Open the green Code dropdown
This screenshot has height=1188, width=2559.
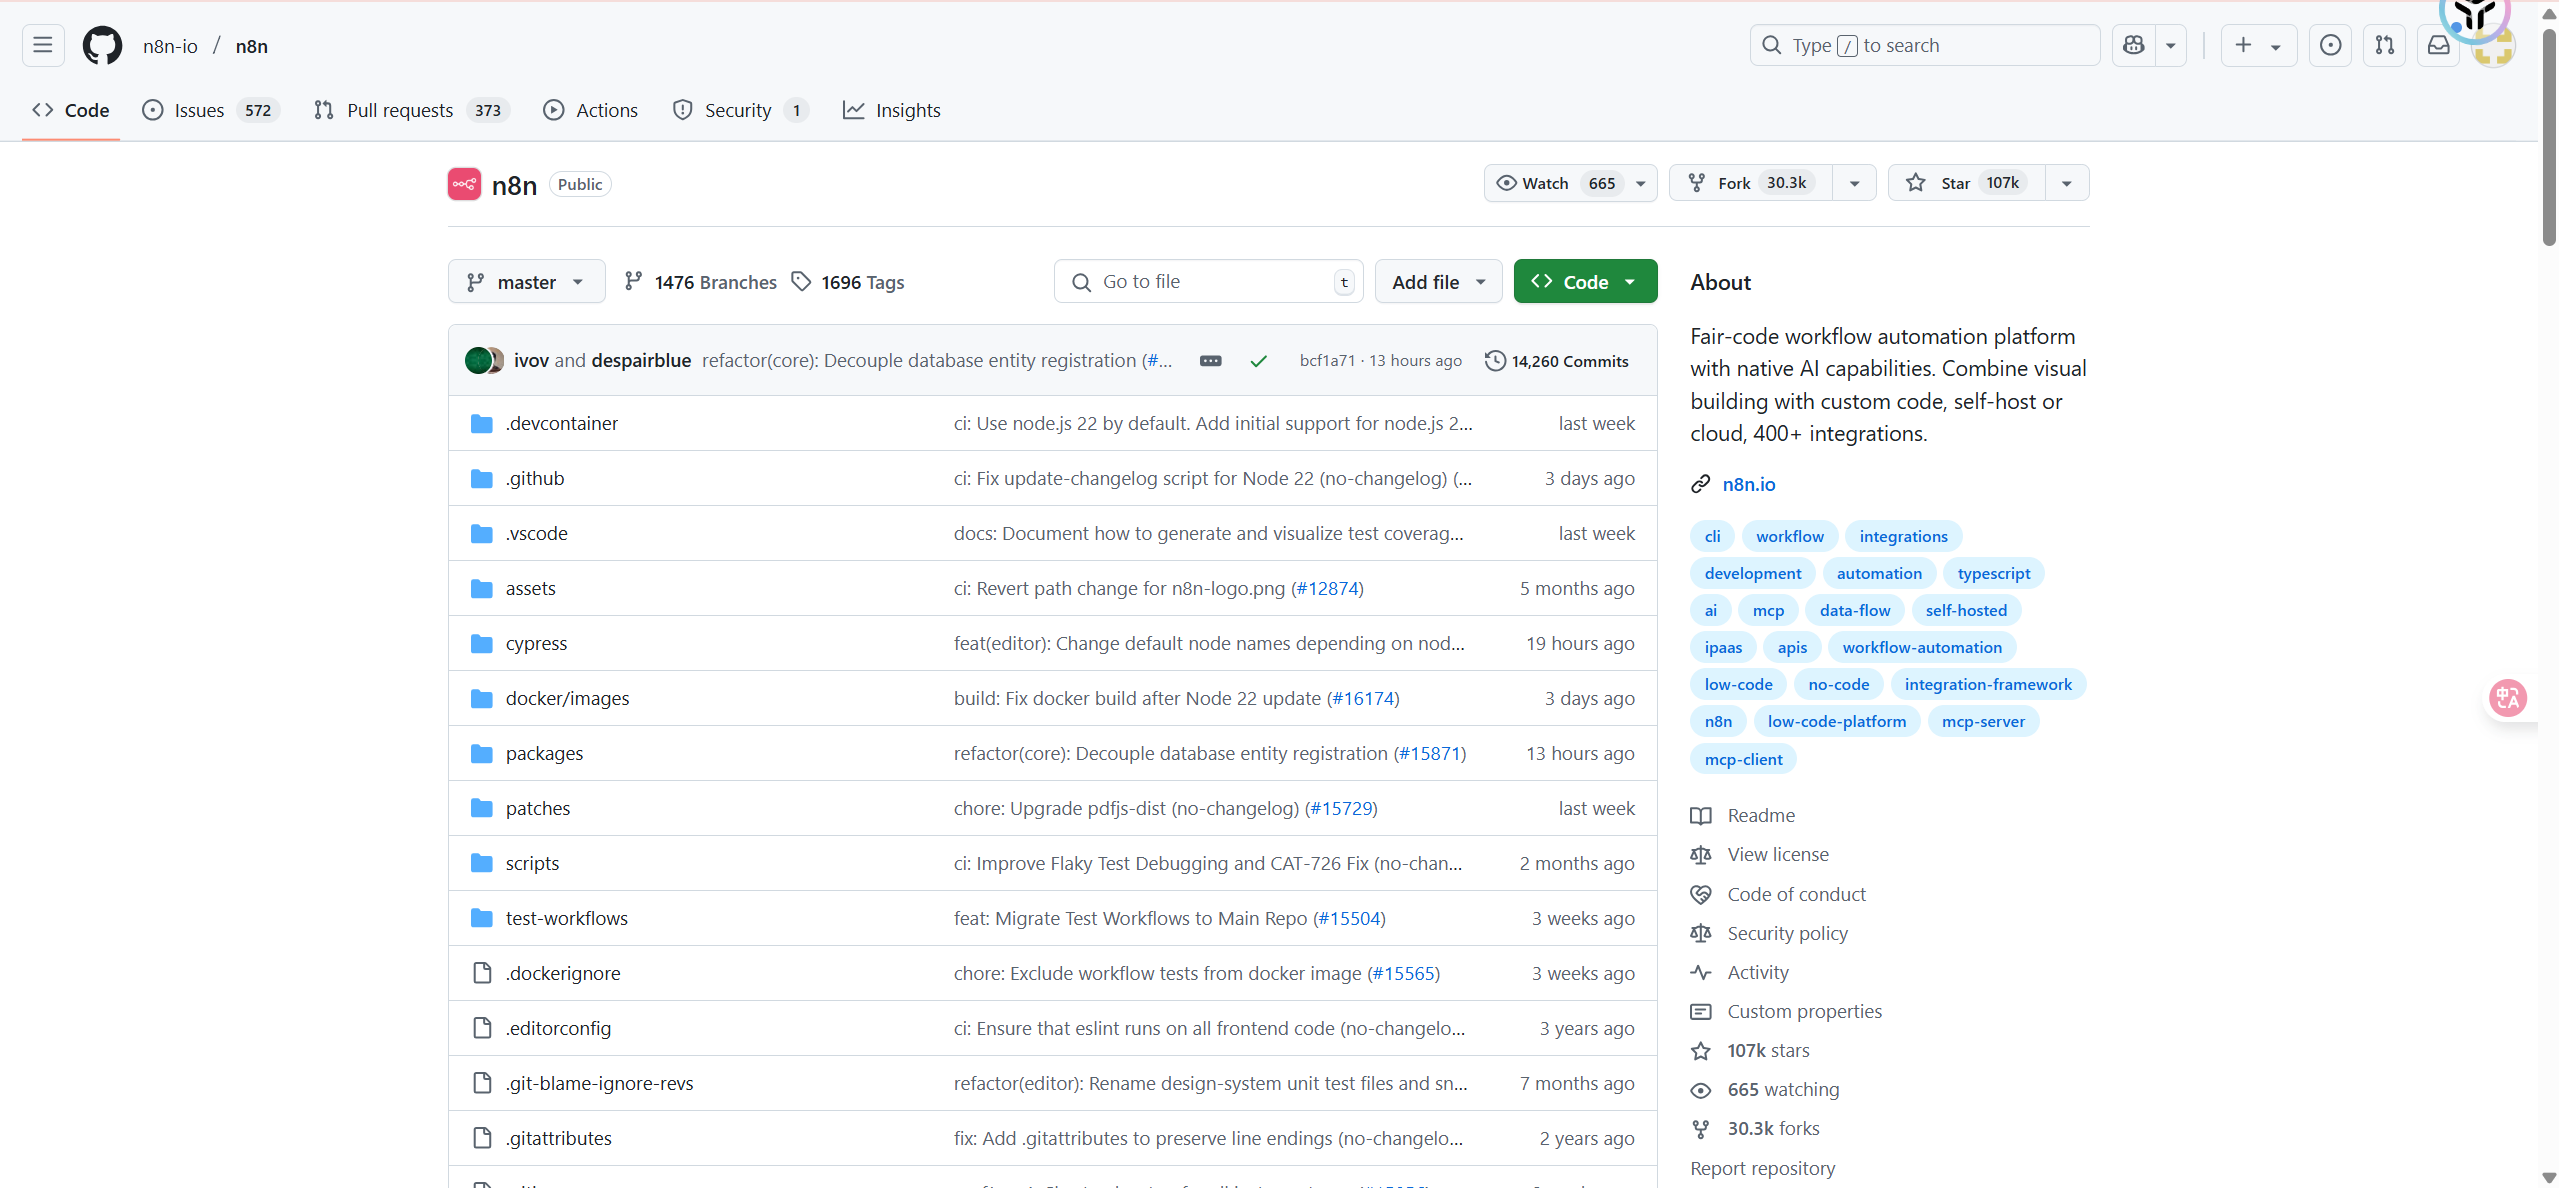click(1585, 282)
